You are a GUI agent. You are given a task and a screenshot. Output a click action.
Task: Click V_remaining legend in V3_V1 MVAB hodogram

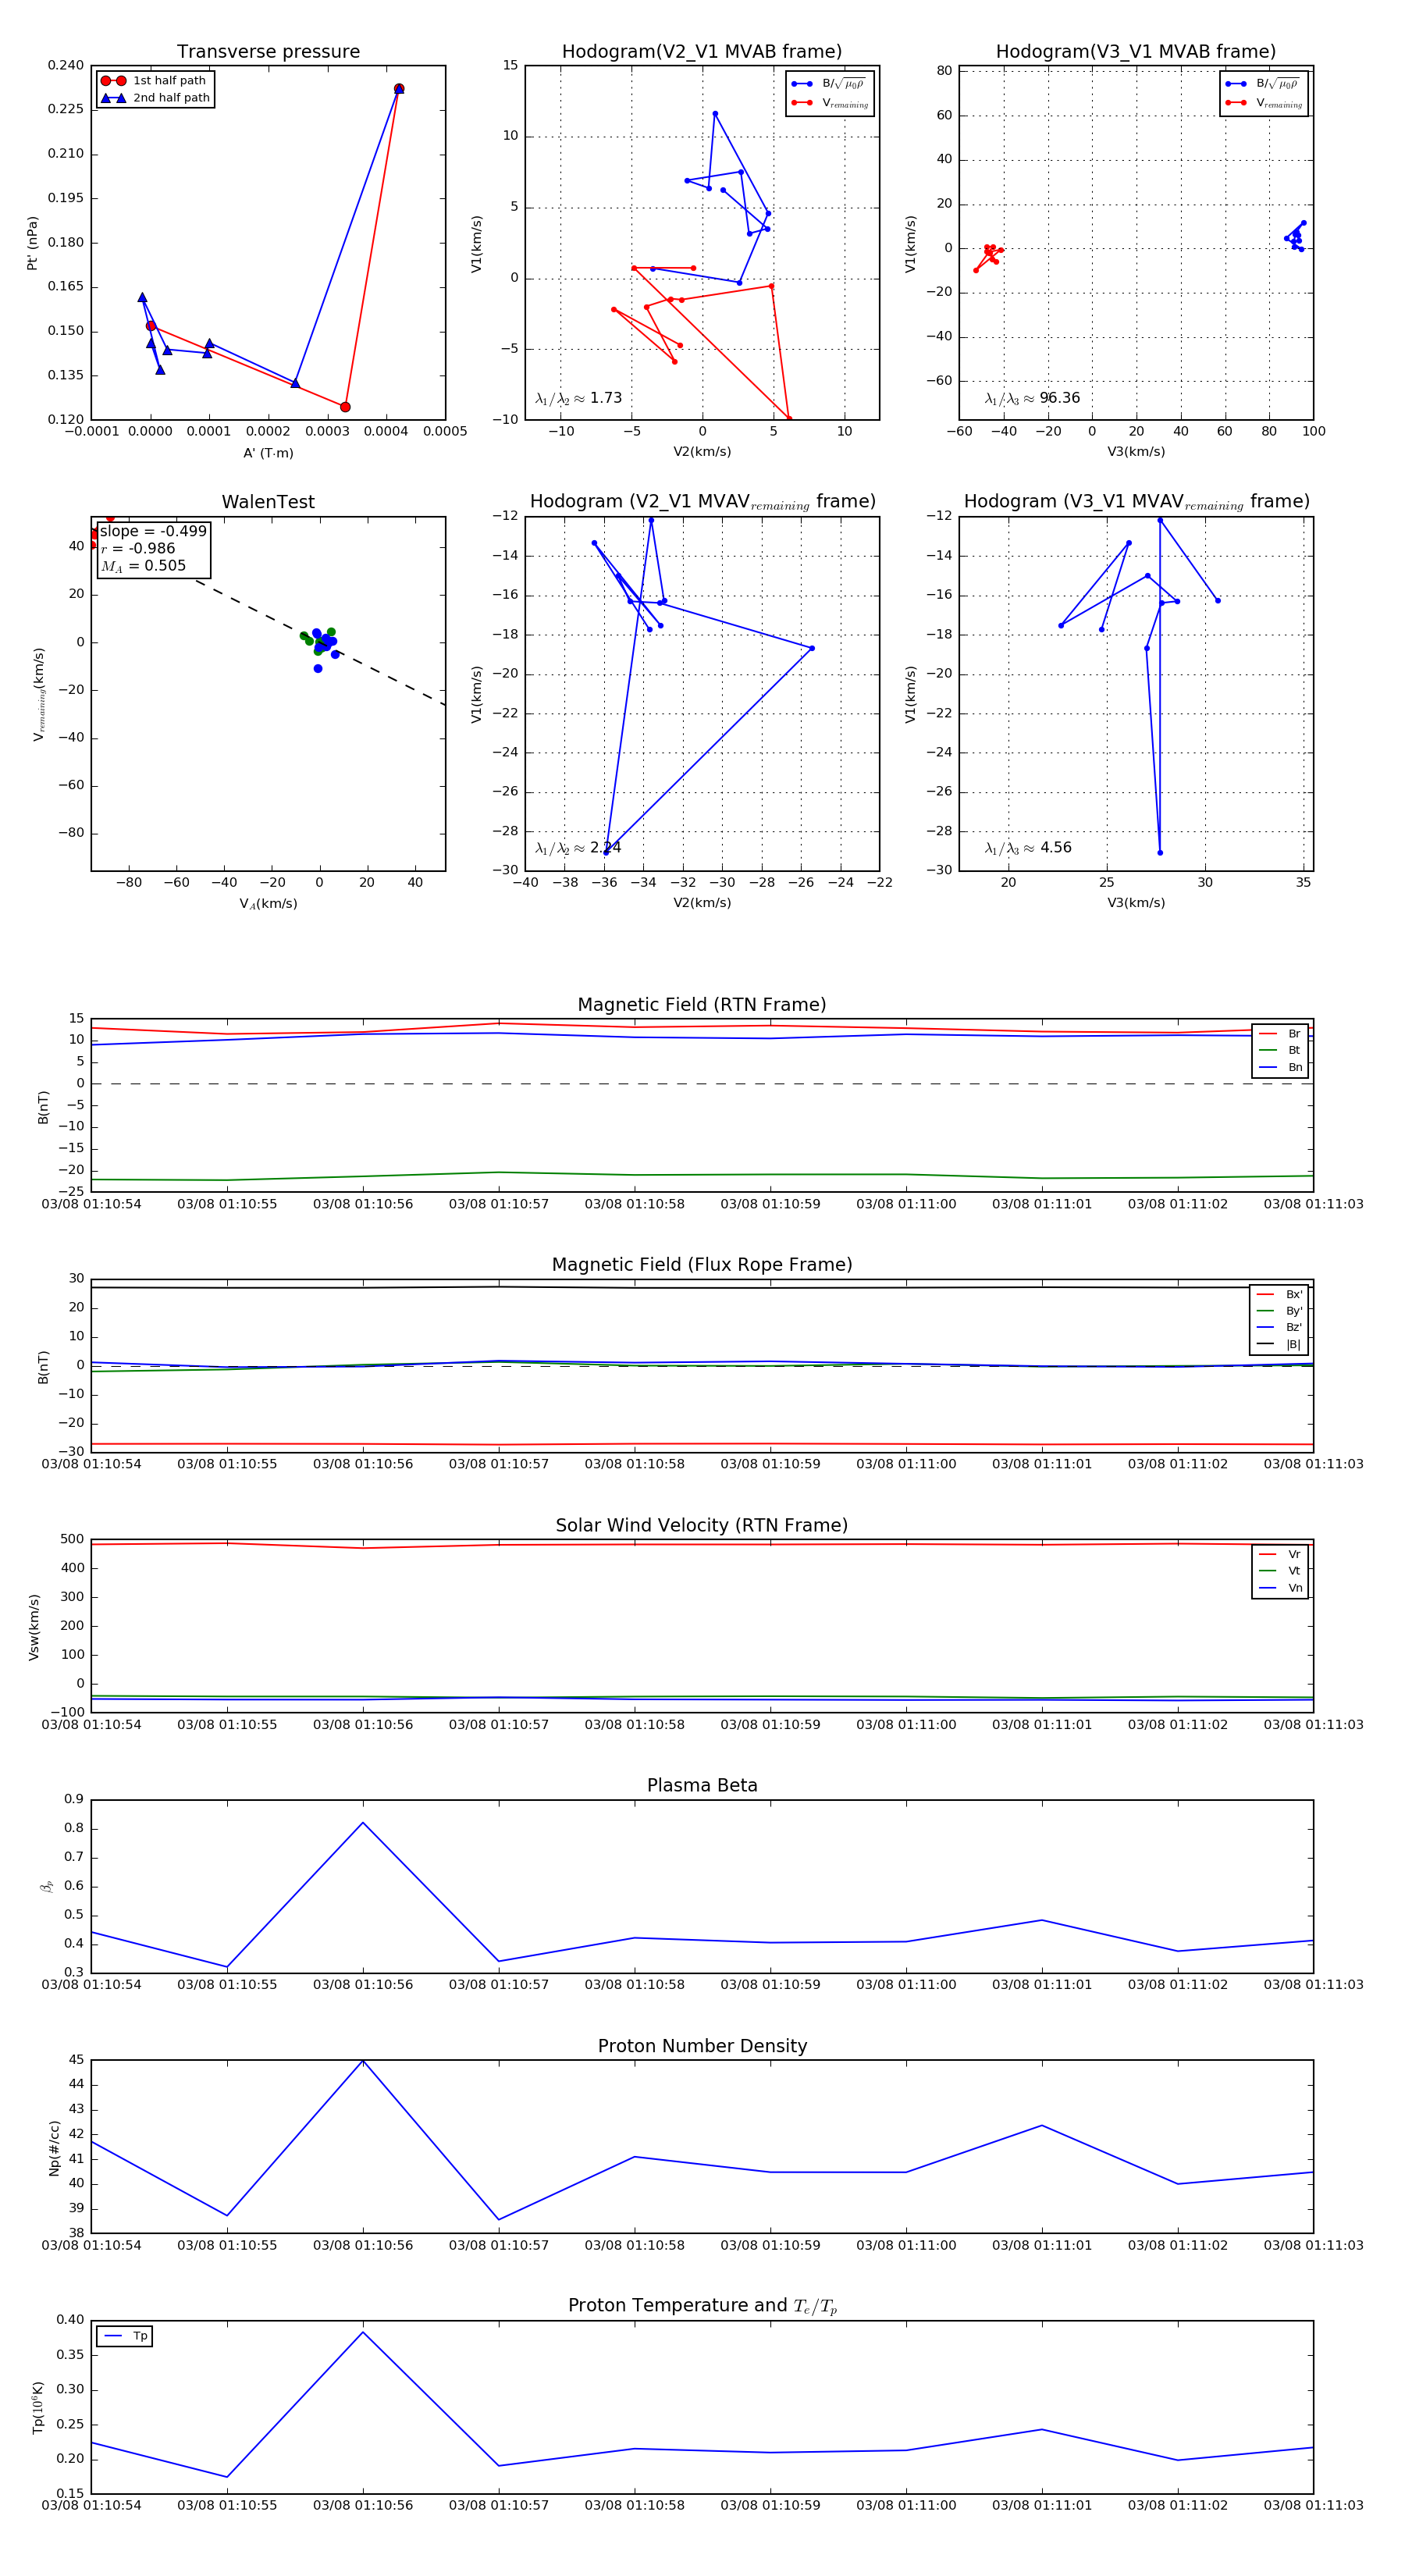[1263, 103]
